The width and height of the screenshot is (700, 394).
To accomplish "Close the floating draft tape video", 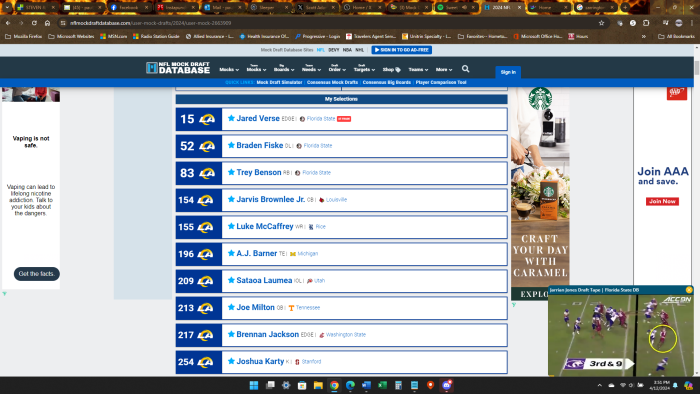I will coord(689,290).
